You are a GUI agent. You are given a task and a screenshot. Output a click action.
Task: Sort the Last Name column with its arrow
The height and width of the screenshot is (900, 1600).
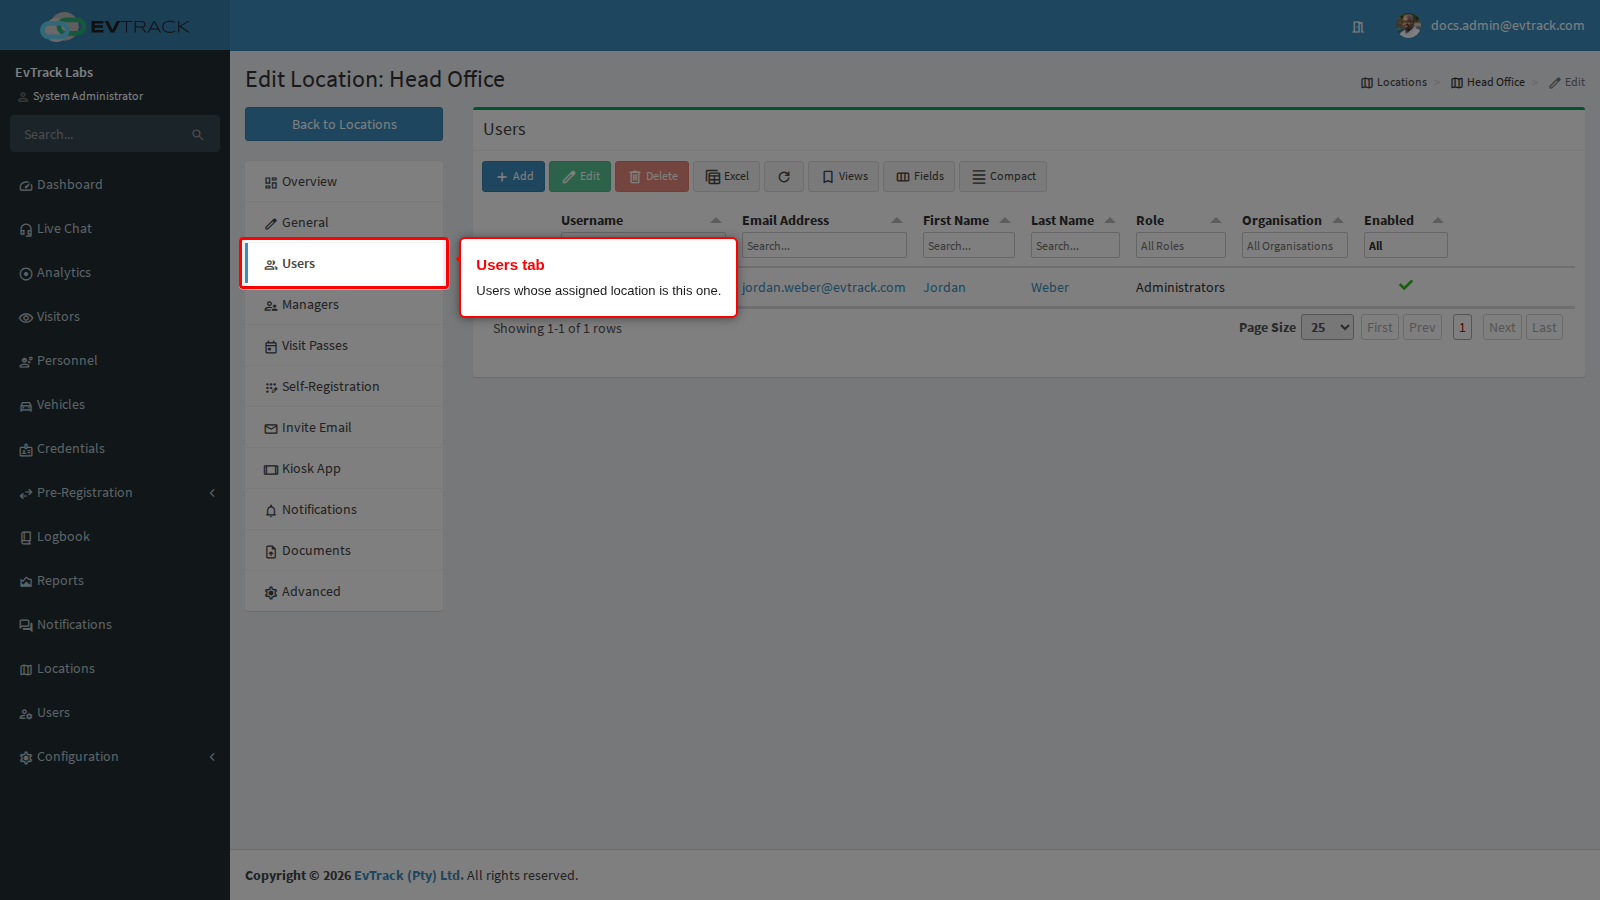(1110, 221)
